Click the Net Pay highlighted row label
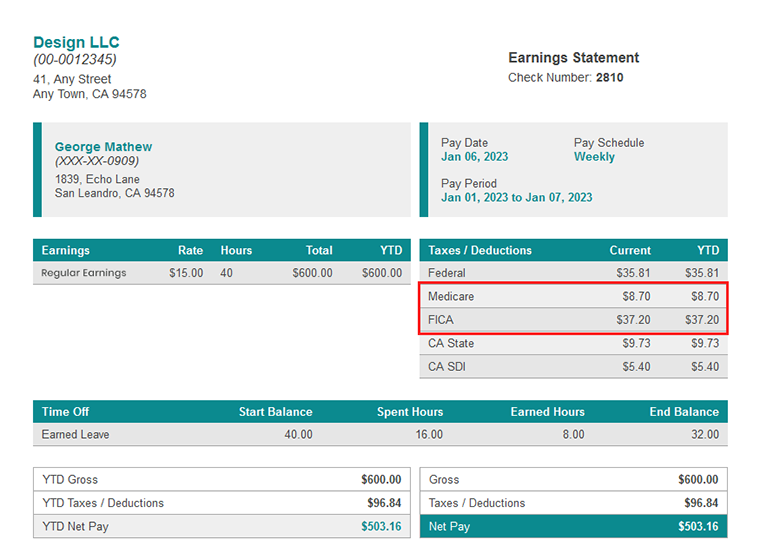 449,526
